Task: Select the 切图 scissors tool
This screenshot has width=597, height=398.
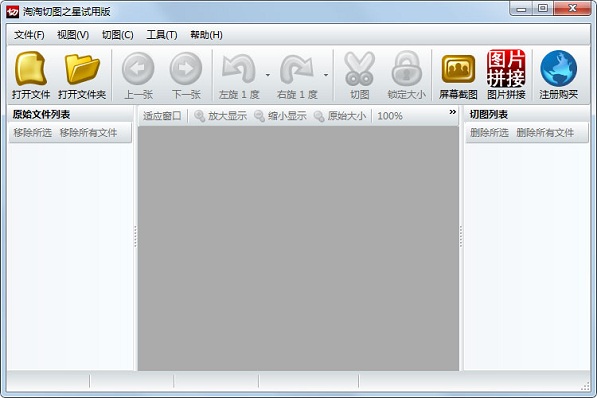Action: (x=359, y=69)
